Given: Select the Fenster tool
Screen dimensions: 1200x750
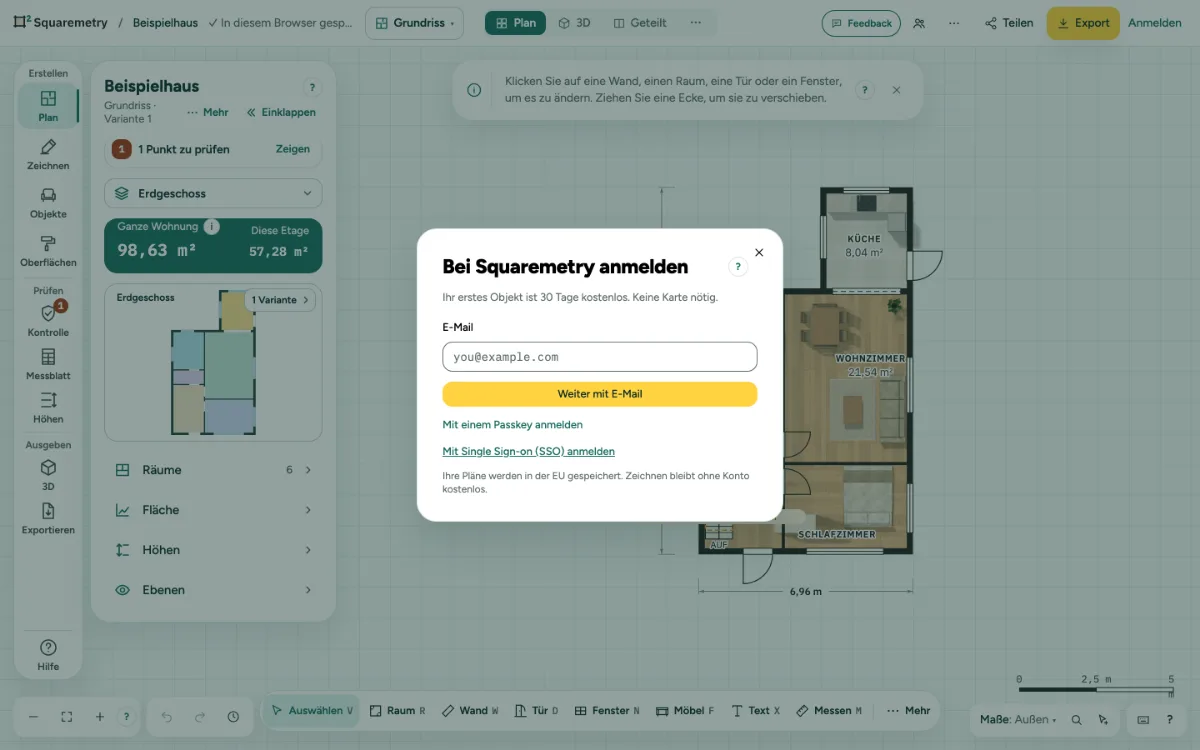Looking at the screenshot, I should pyautogui.click(x=607, y=711).
